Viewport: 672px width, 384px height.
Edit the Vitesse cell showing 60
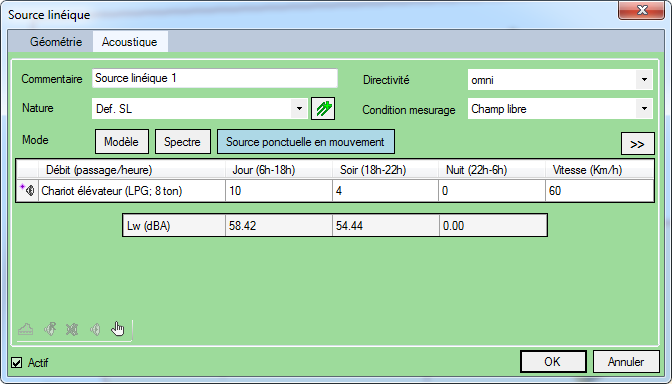(x=600, y=191)
